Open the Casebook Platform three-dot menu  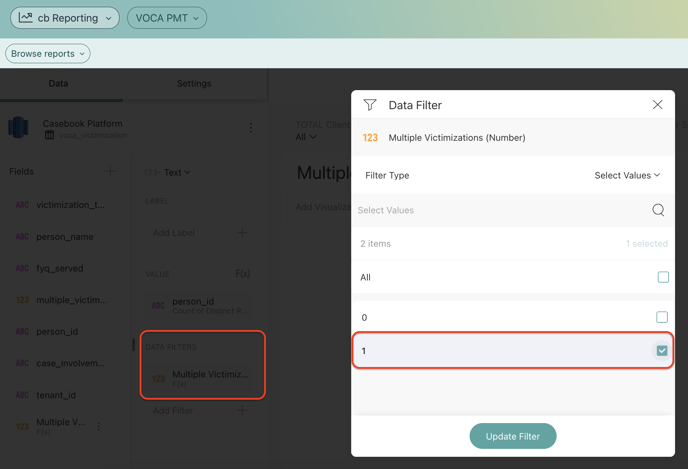[x=251, y=128]
